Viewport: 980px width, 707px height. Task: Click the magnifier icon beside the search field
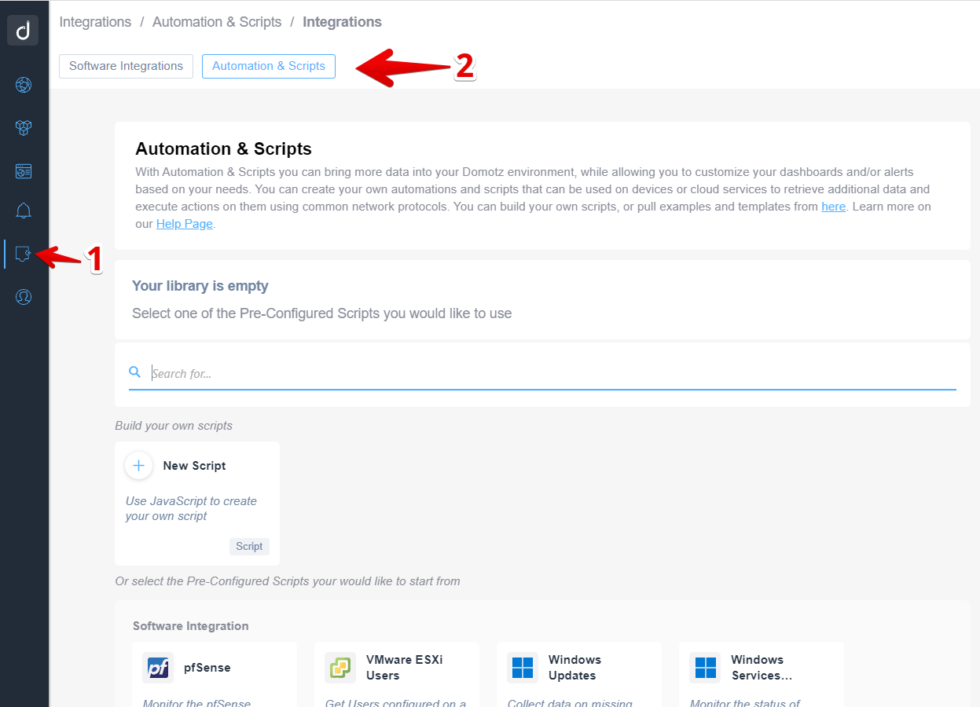[x=135, y=371]
